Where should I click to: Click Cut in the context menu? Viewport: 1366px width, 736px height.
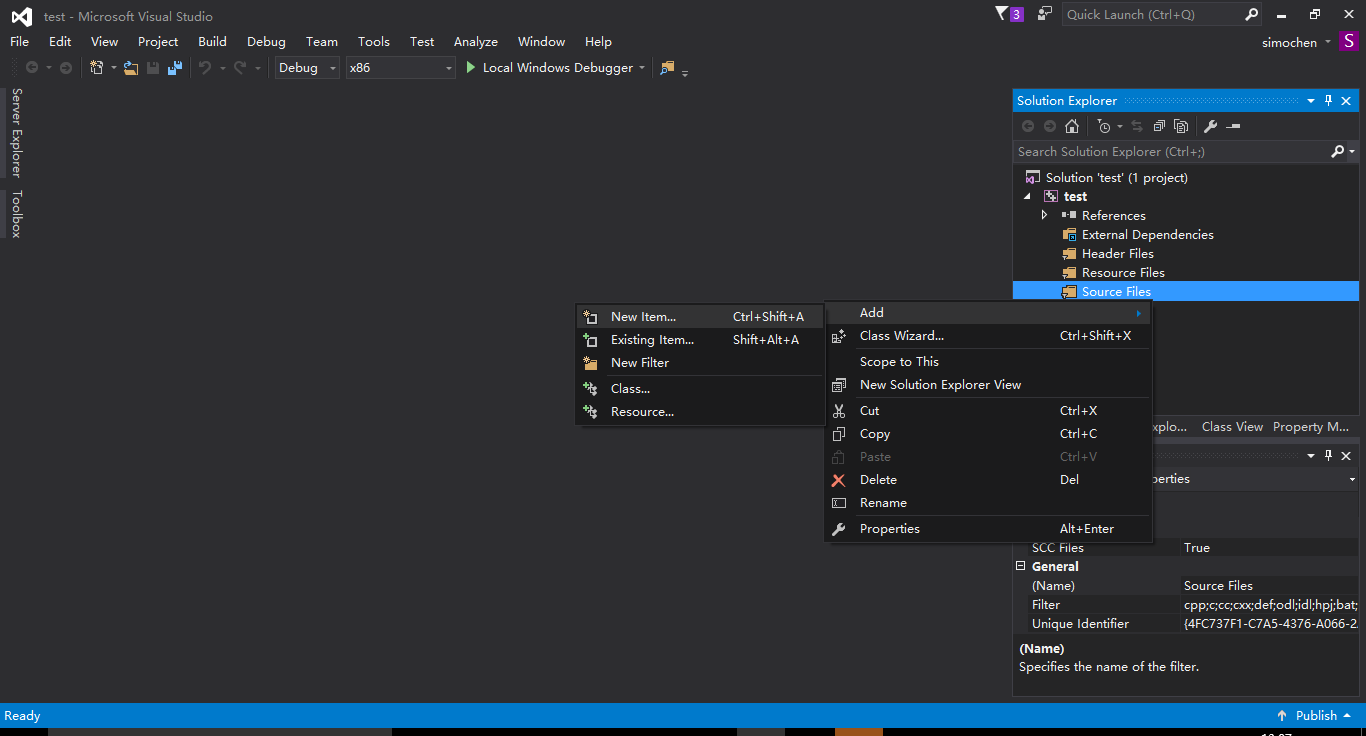pos(988,411)
